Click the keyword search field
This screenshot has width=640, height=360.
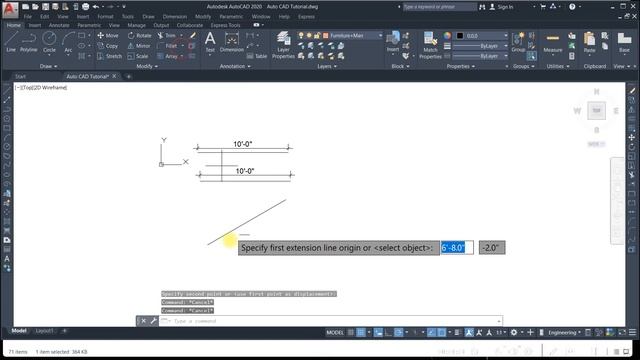(440, 7)
